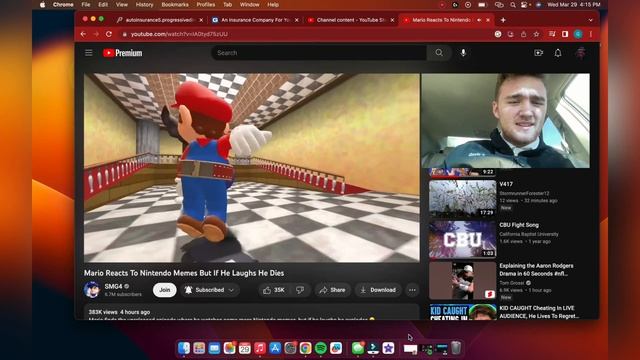This screenshot has height=360, width=640.
Task: Open Chrome's side panel icon
Action: click(x=565, y=34)
